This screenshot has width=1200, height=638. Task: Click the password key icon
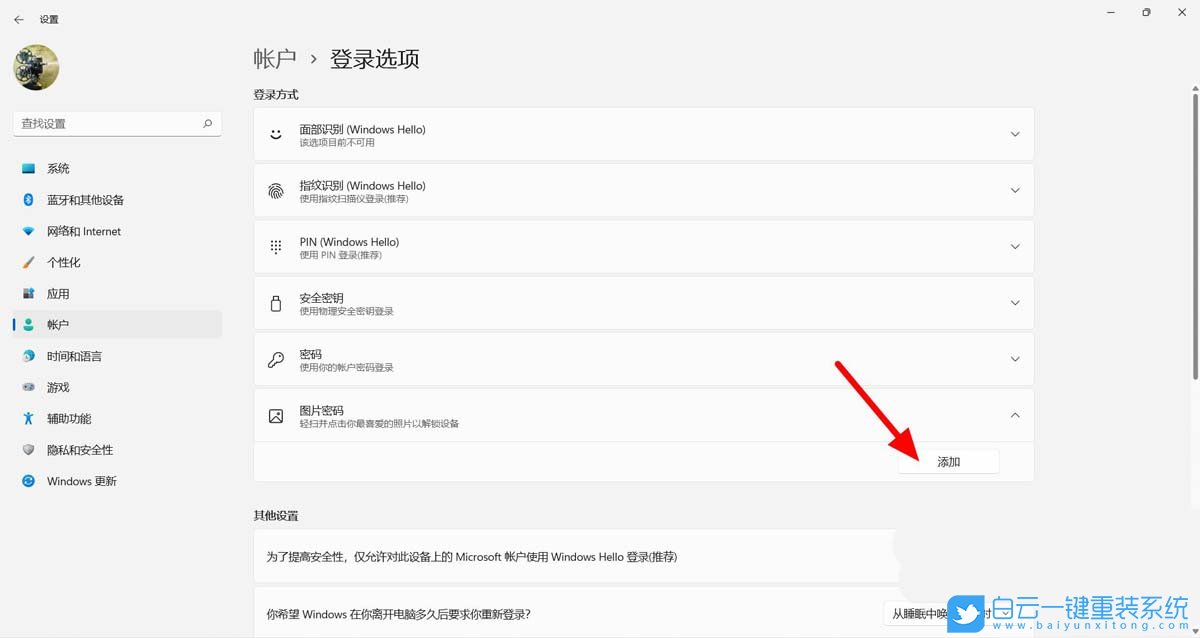[x=275, y=359]
